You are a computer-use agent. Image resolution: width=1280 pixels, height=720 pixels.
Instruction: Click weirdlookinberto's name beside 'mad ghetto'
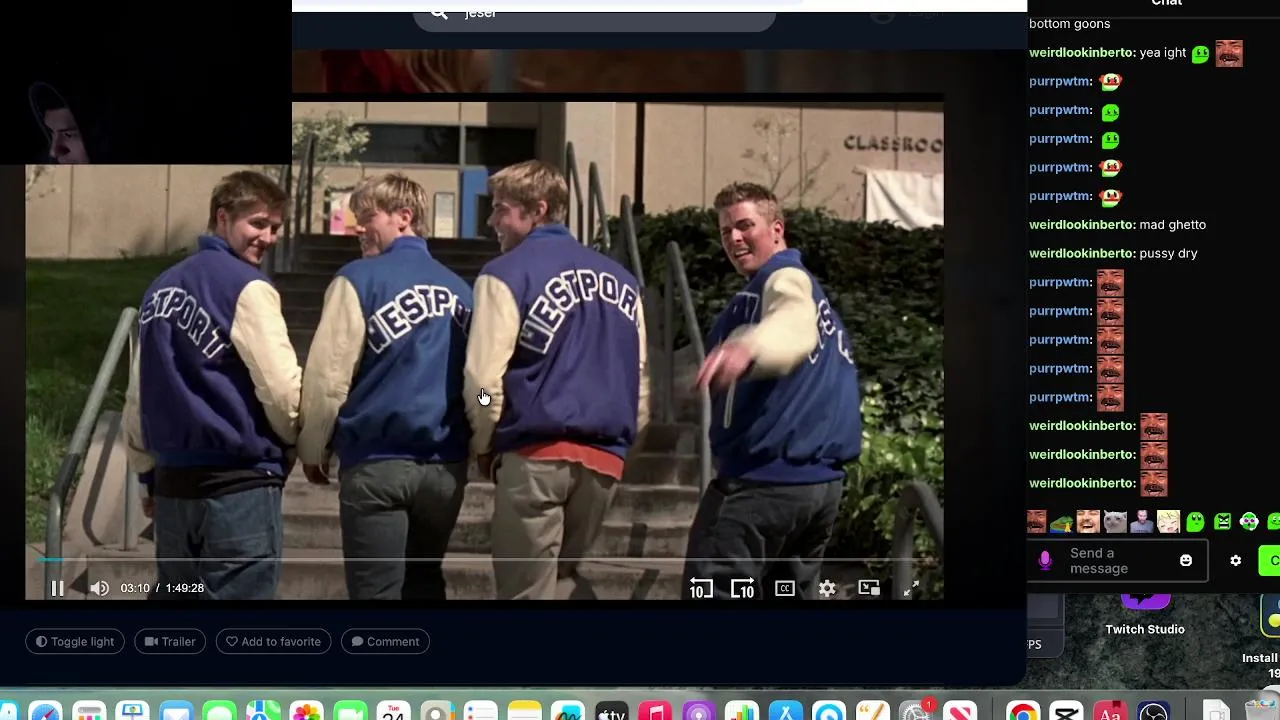point(1082,225)
